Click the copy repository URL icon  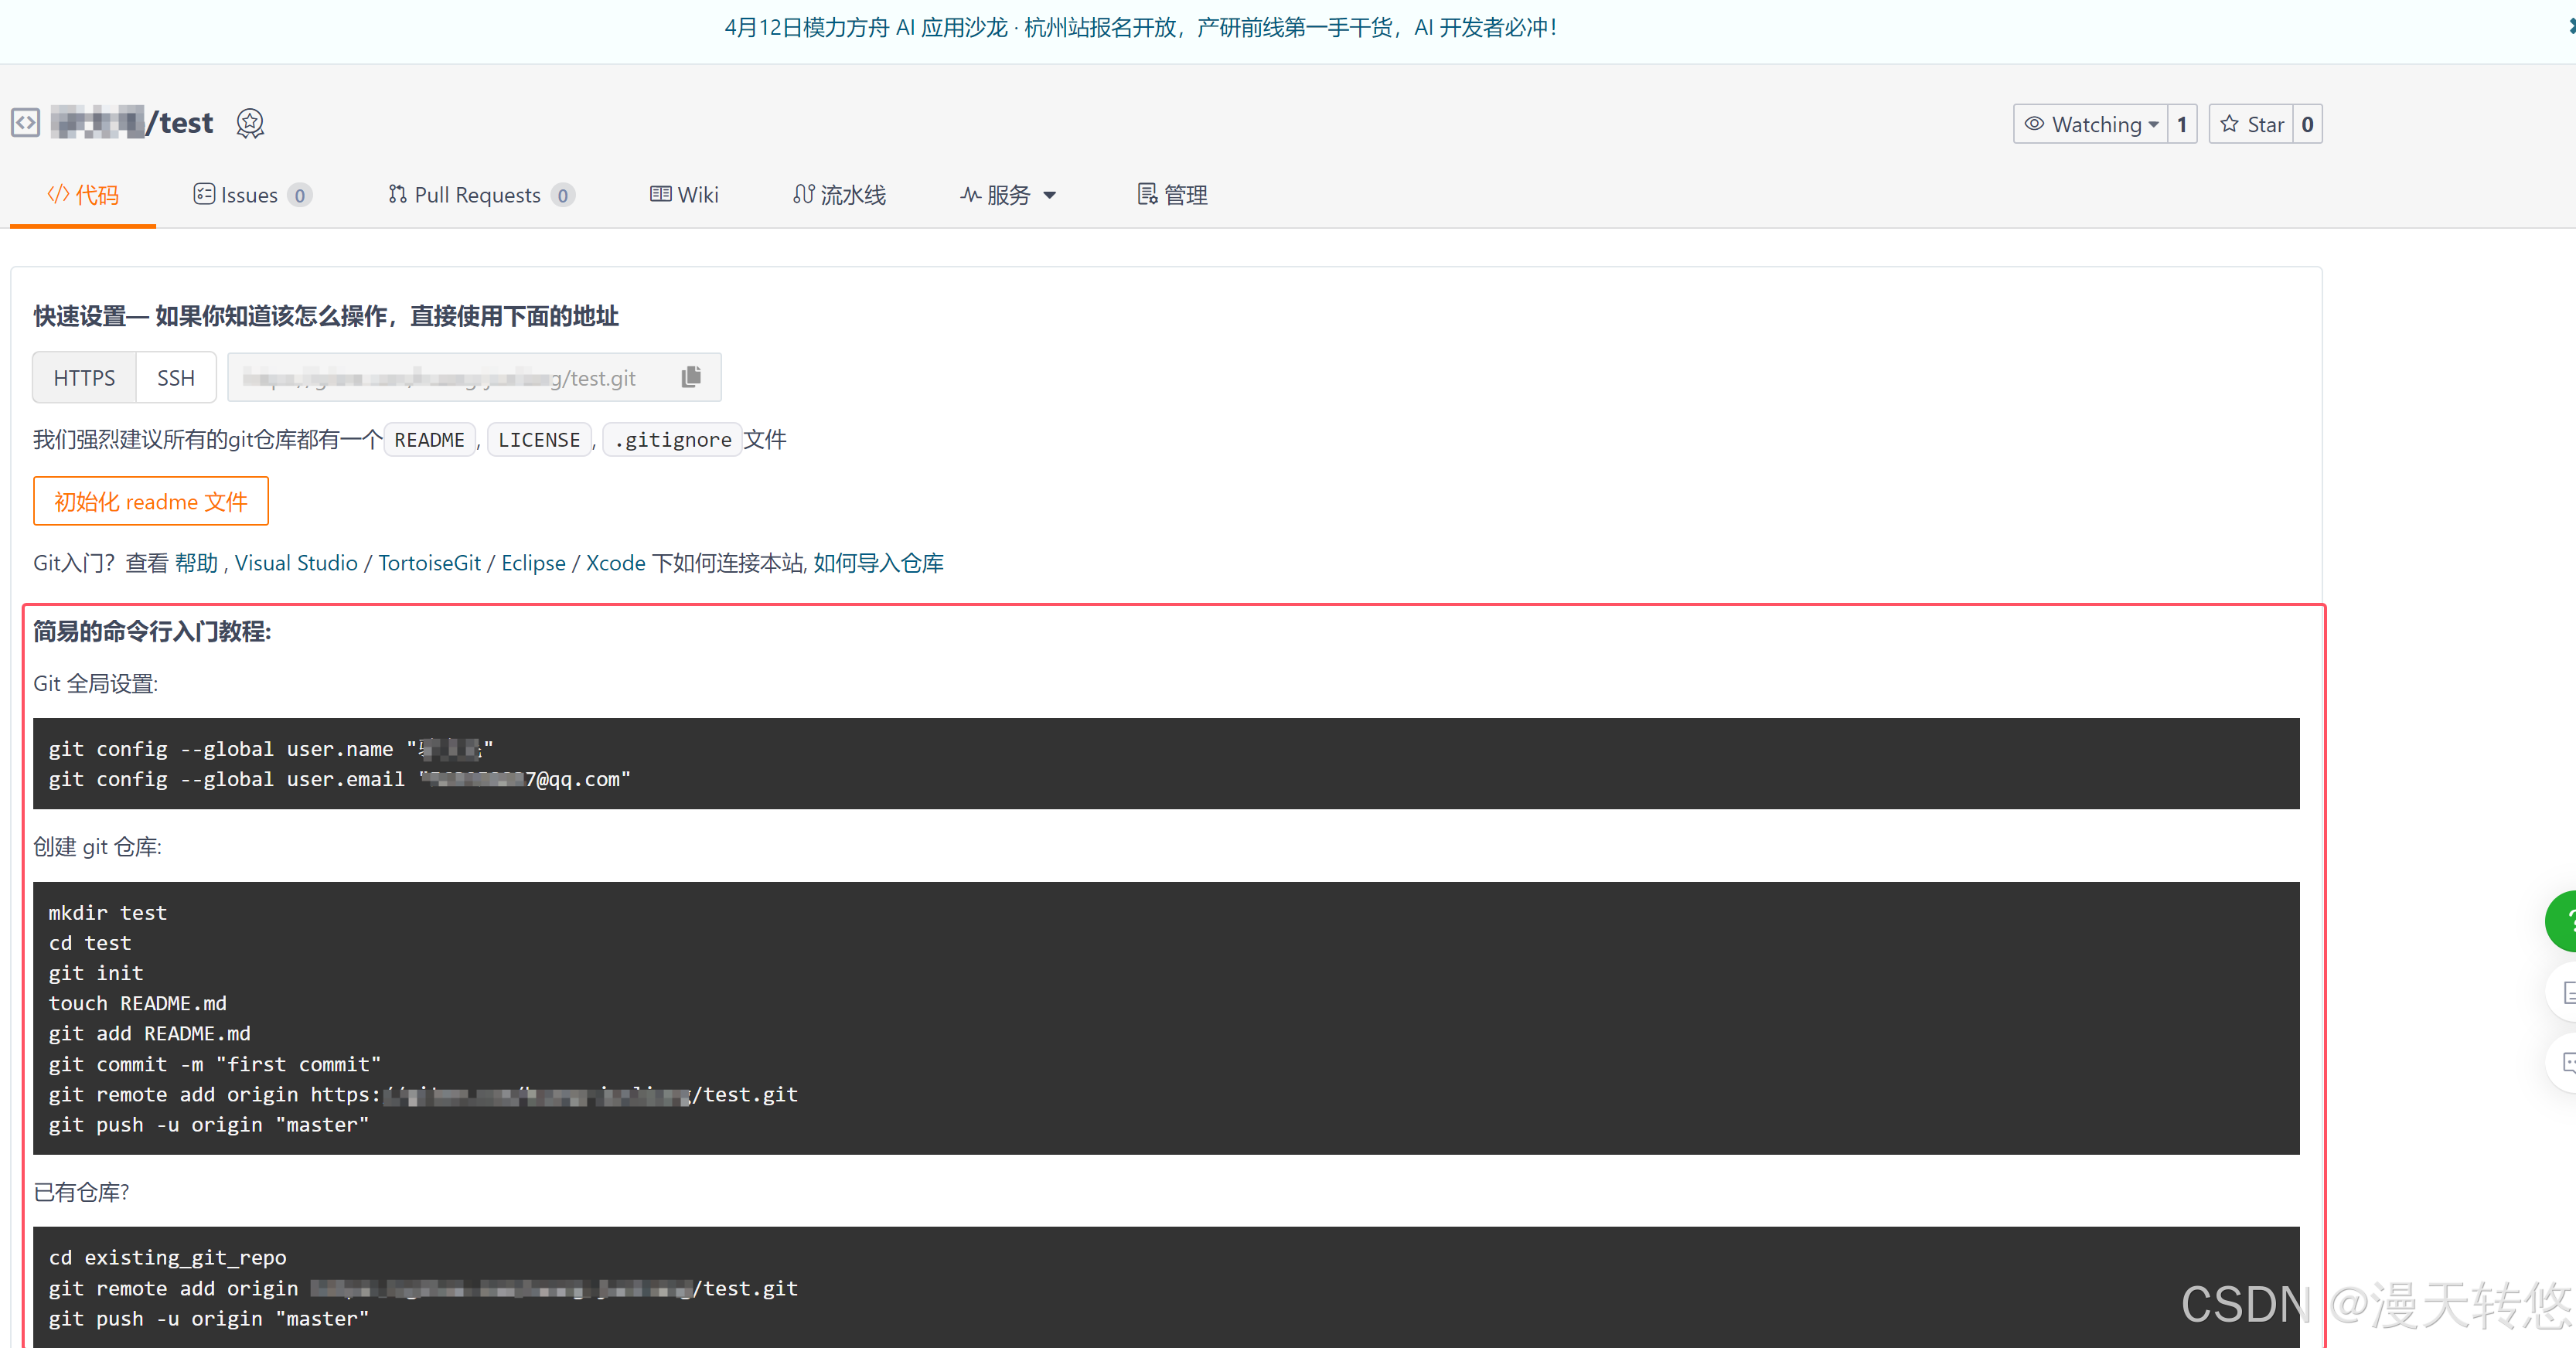691,377
